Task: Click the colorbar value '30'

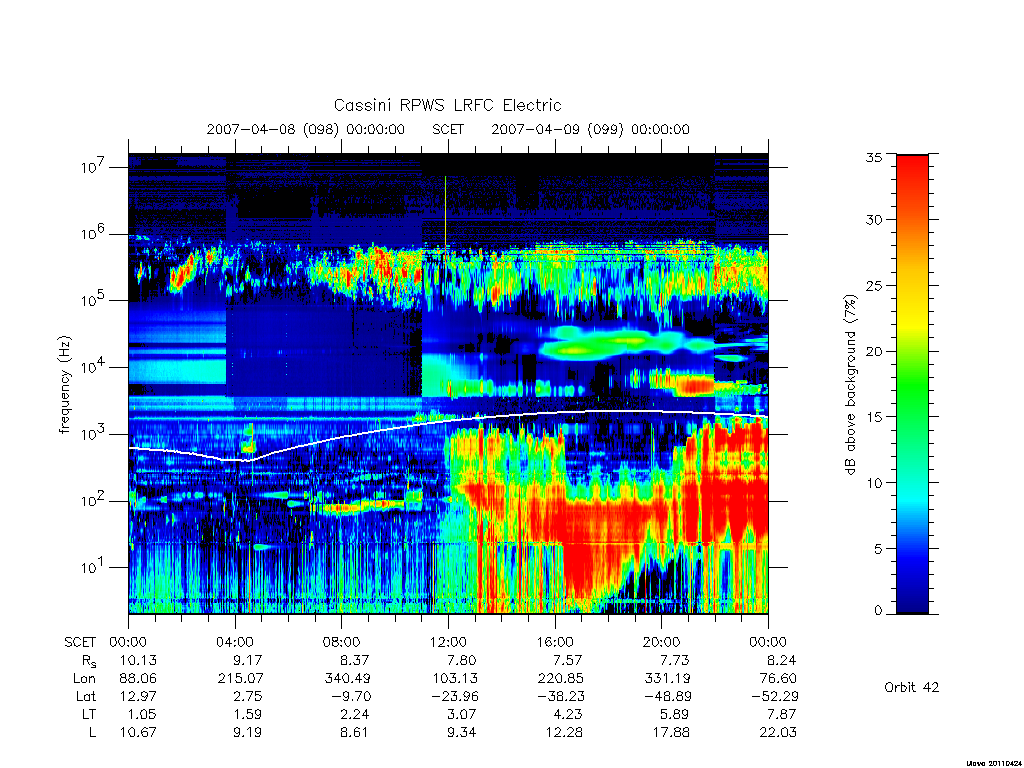Action: tap(874, 219)
